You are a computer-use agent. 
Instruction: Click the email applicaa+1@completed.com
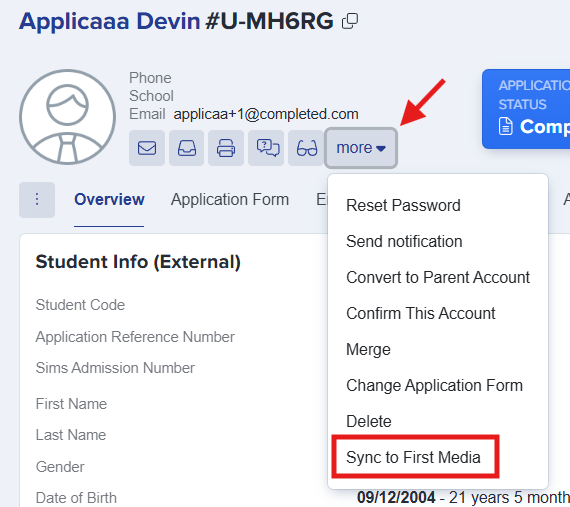click(266, 114)
